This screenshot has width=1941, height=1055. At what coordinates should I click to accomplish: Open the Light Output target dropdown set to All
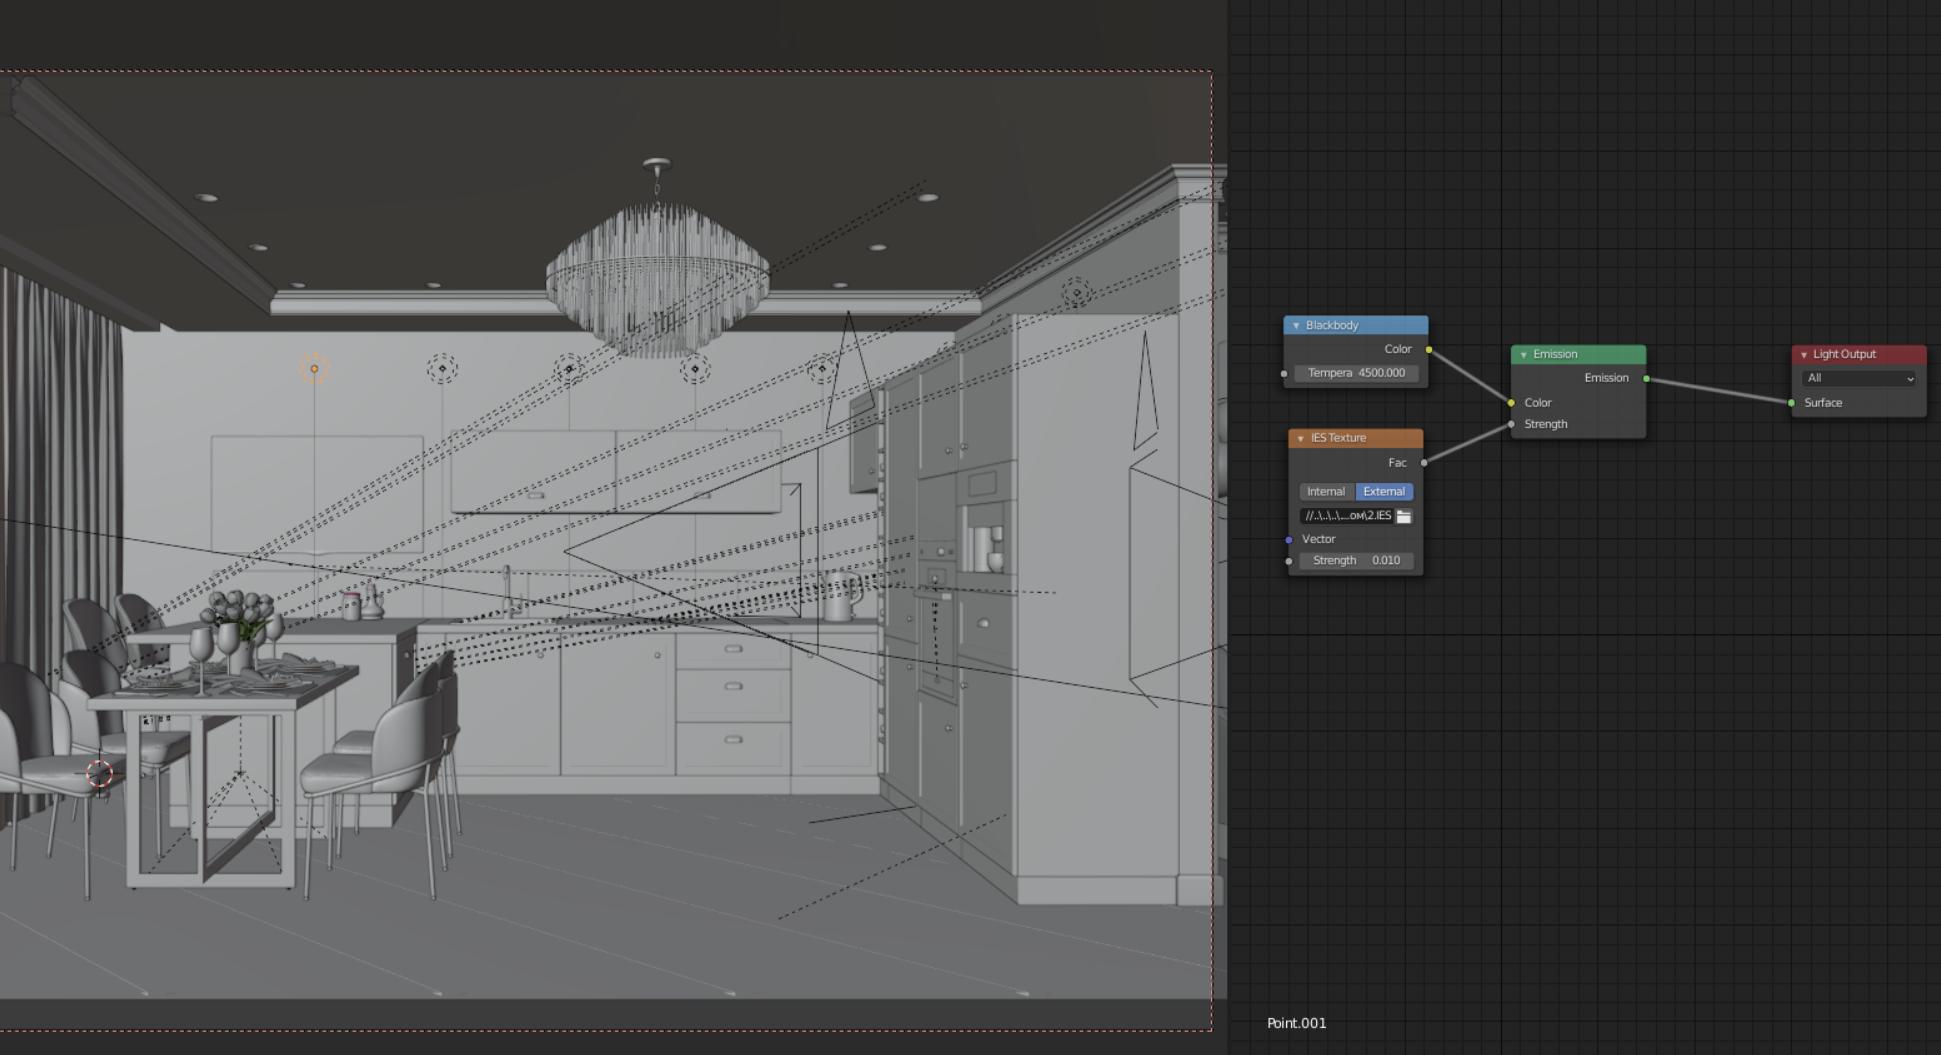click(1858, 378)
